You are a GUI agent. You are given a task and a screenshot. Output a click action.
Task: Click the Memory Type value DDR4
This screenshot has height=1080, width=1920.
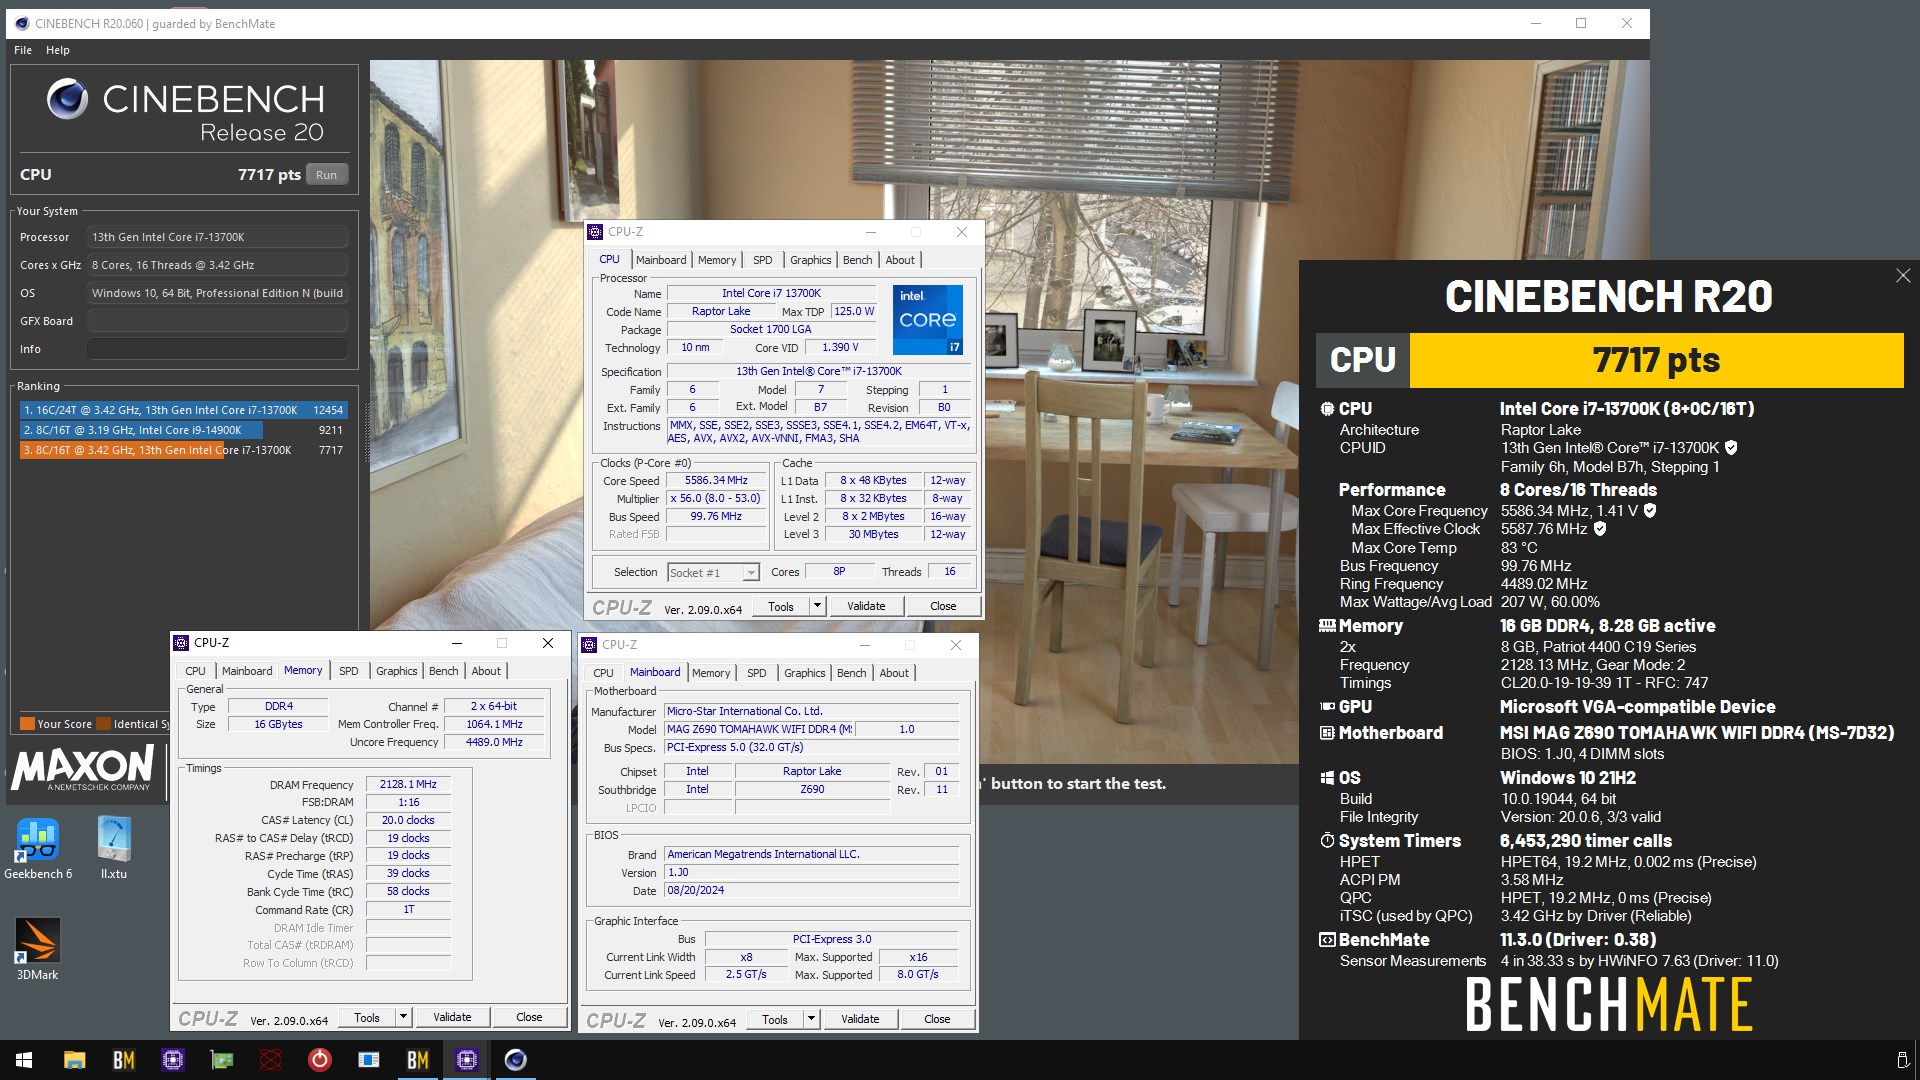click(278, 706)
